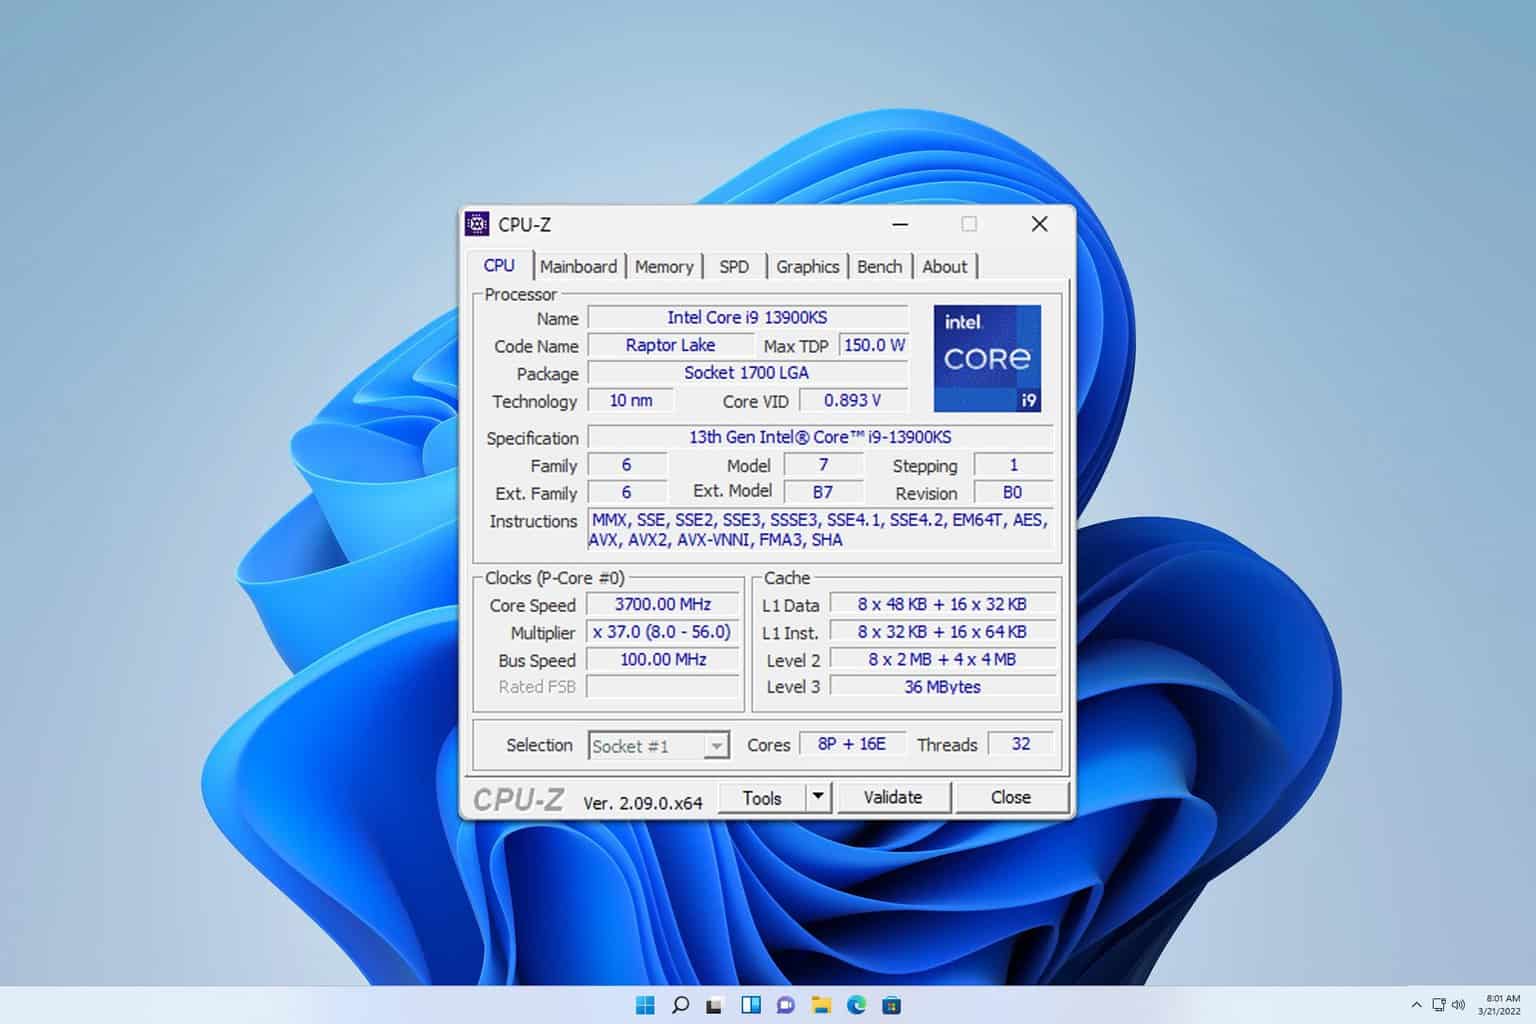Viewport: 1536px width, 1024px height.
Task: Open the About tab
Action: tap(945, 267)
